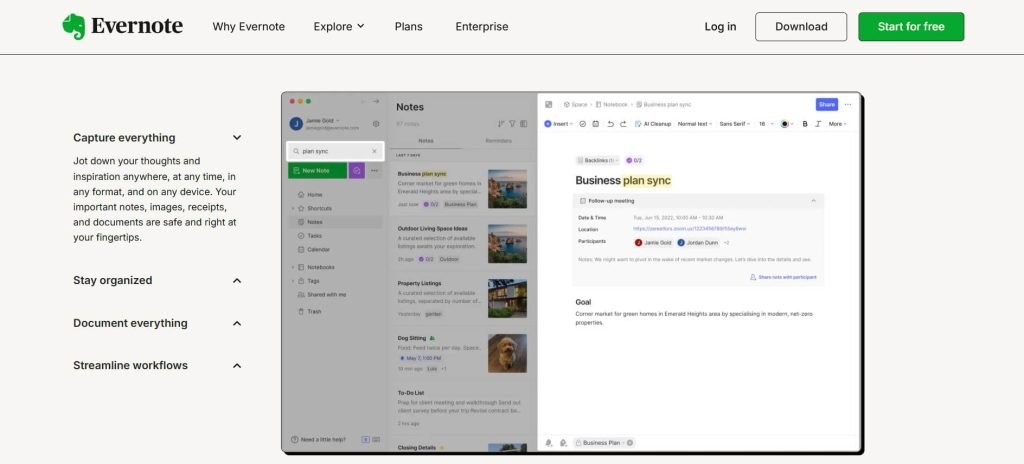
Task: Open the Sans Serif font dropdown
Action: coord(735,124)
